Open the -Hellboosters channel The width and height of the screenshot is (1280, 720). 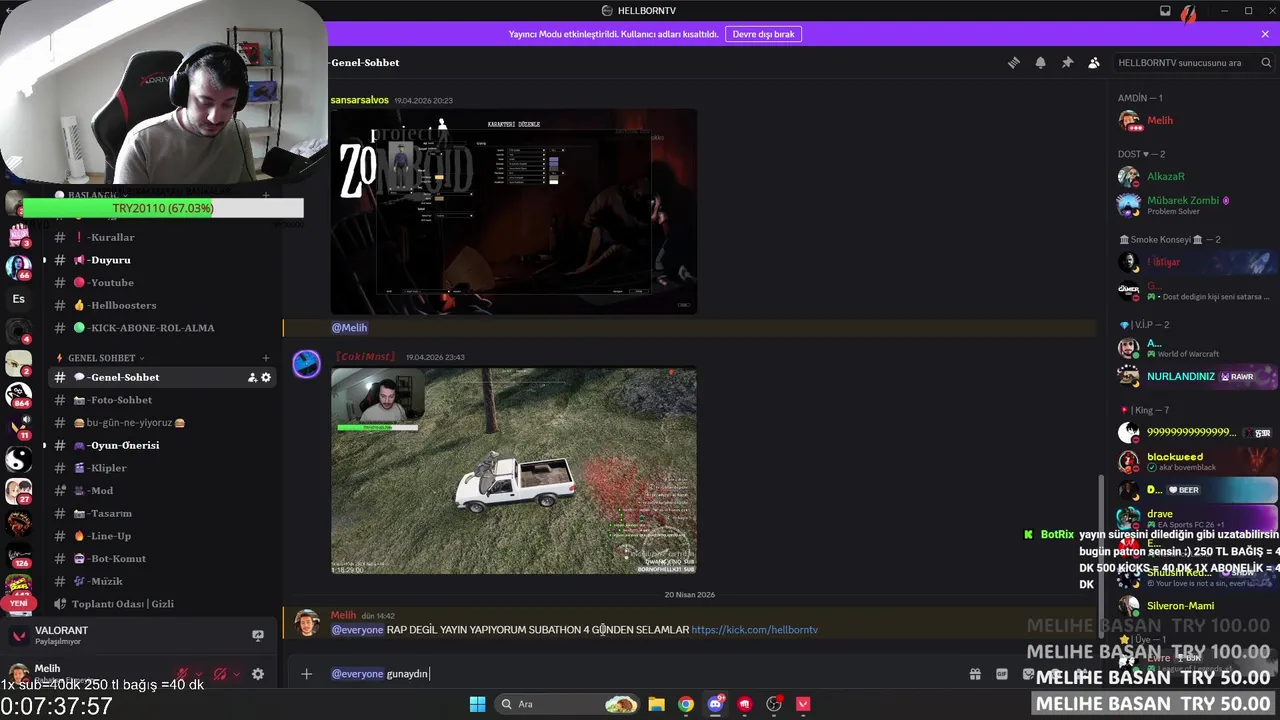tap(162, 305)
